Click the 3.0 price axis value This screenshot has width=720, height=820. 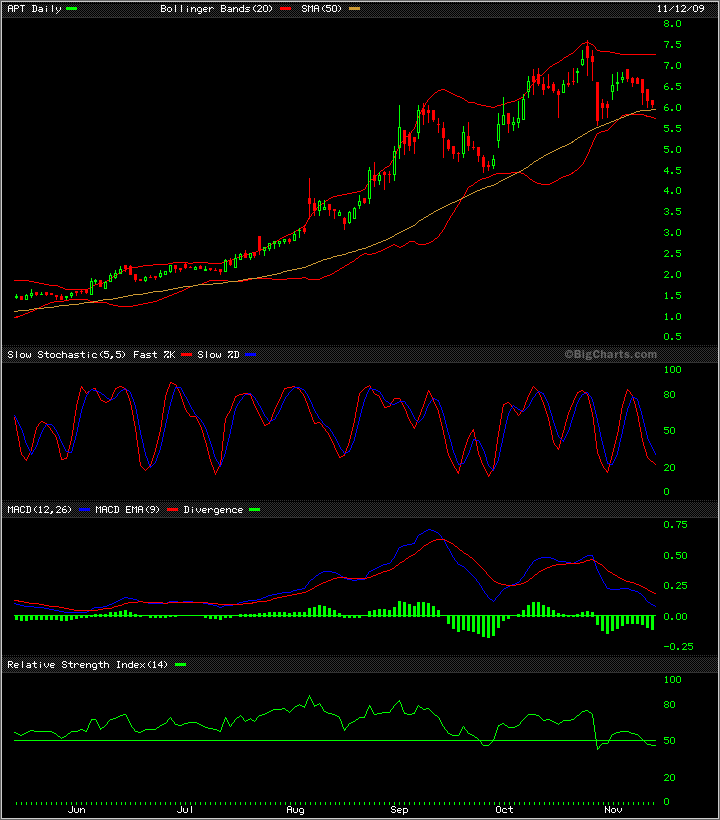coord(672,233)
